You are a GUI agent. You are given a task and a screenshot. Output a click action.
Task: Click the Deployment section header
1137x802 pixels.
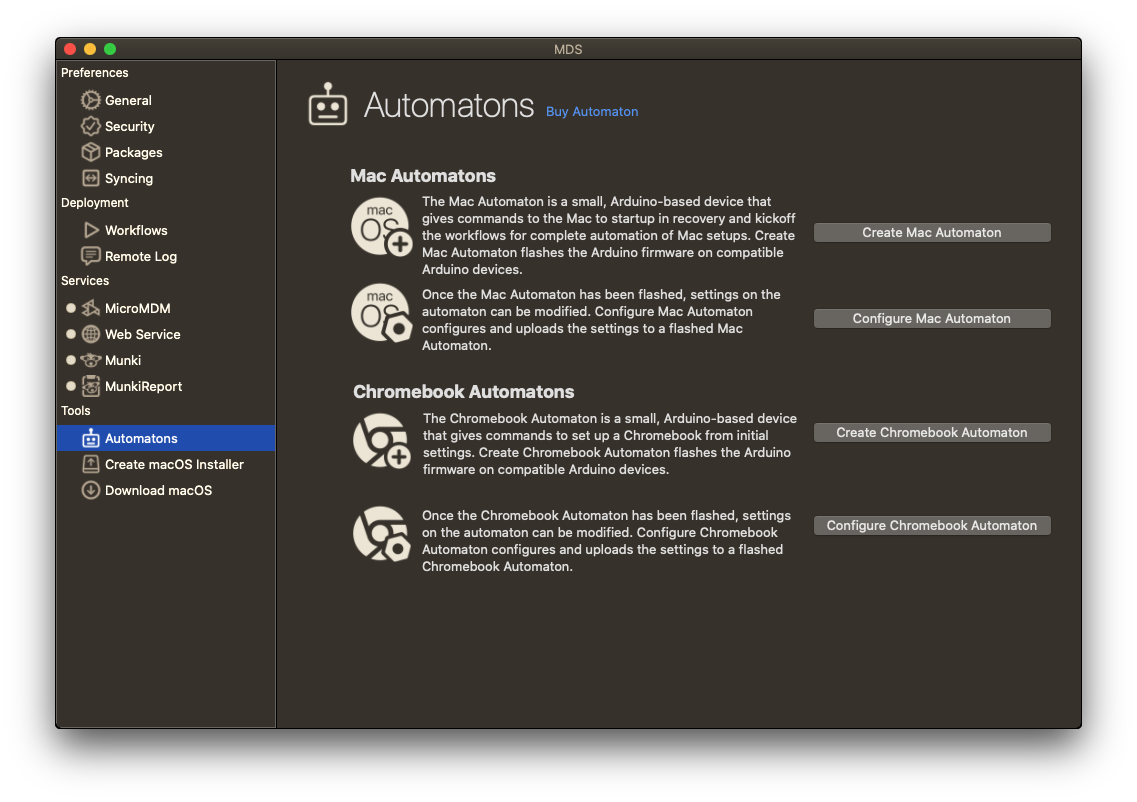click(94, 202)
